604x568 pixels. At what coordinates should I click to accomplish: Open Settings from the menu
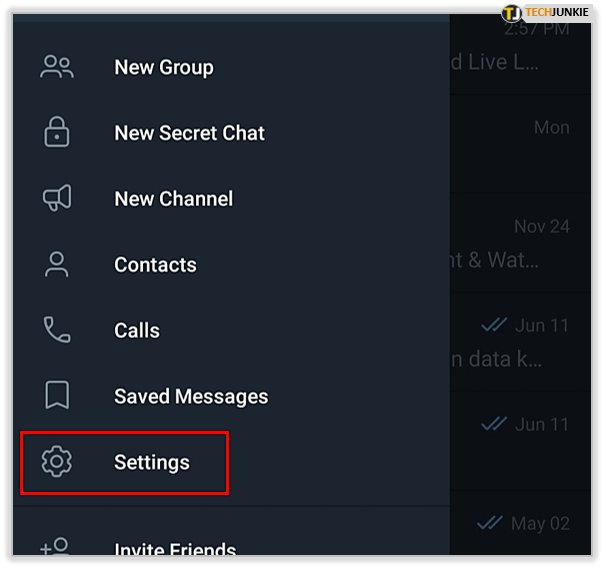coord(151,462)
